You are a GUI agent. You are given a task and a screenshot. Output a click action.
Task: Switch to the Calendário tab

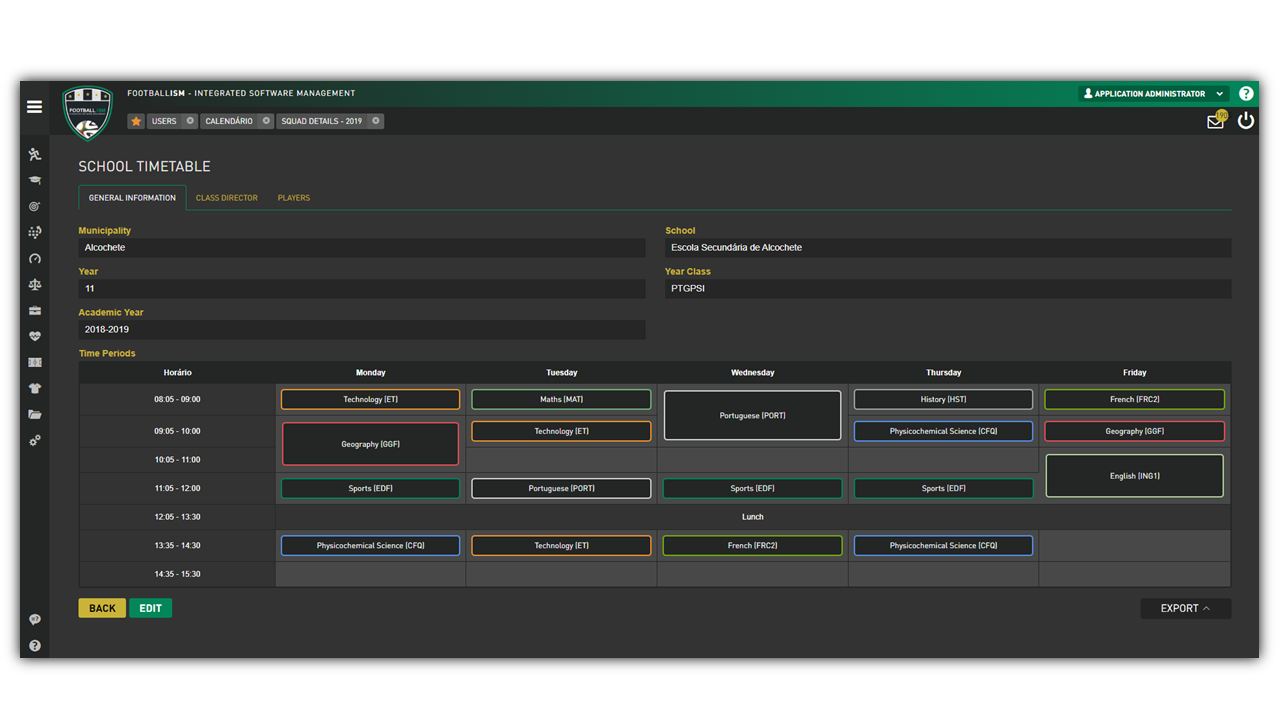click(x=229, y=121)
